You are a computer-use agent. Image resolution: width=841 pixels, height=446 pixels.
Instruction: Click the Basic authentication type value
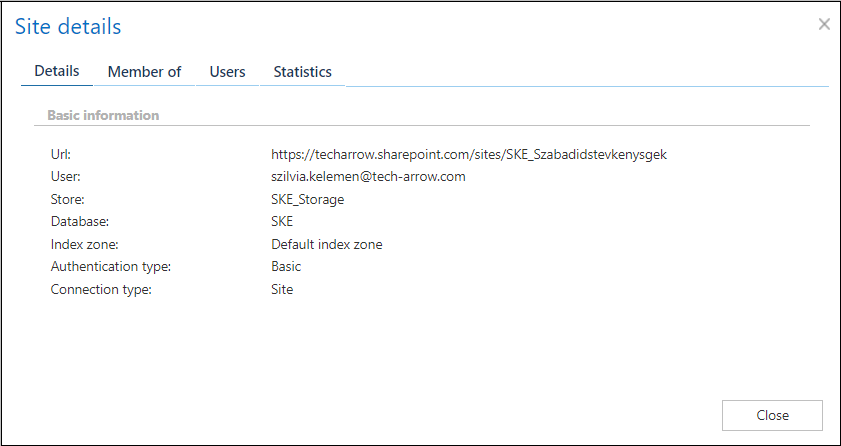(286, 267)
